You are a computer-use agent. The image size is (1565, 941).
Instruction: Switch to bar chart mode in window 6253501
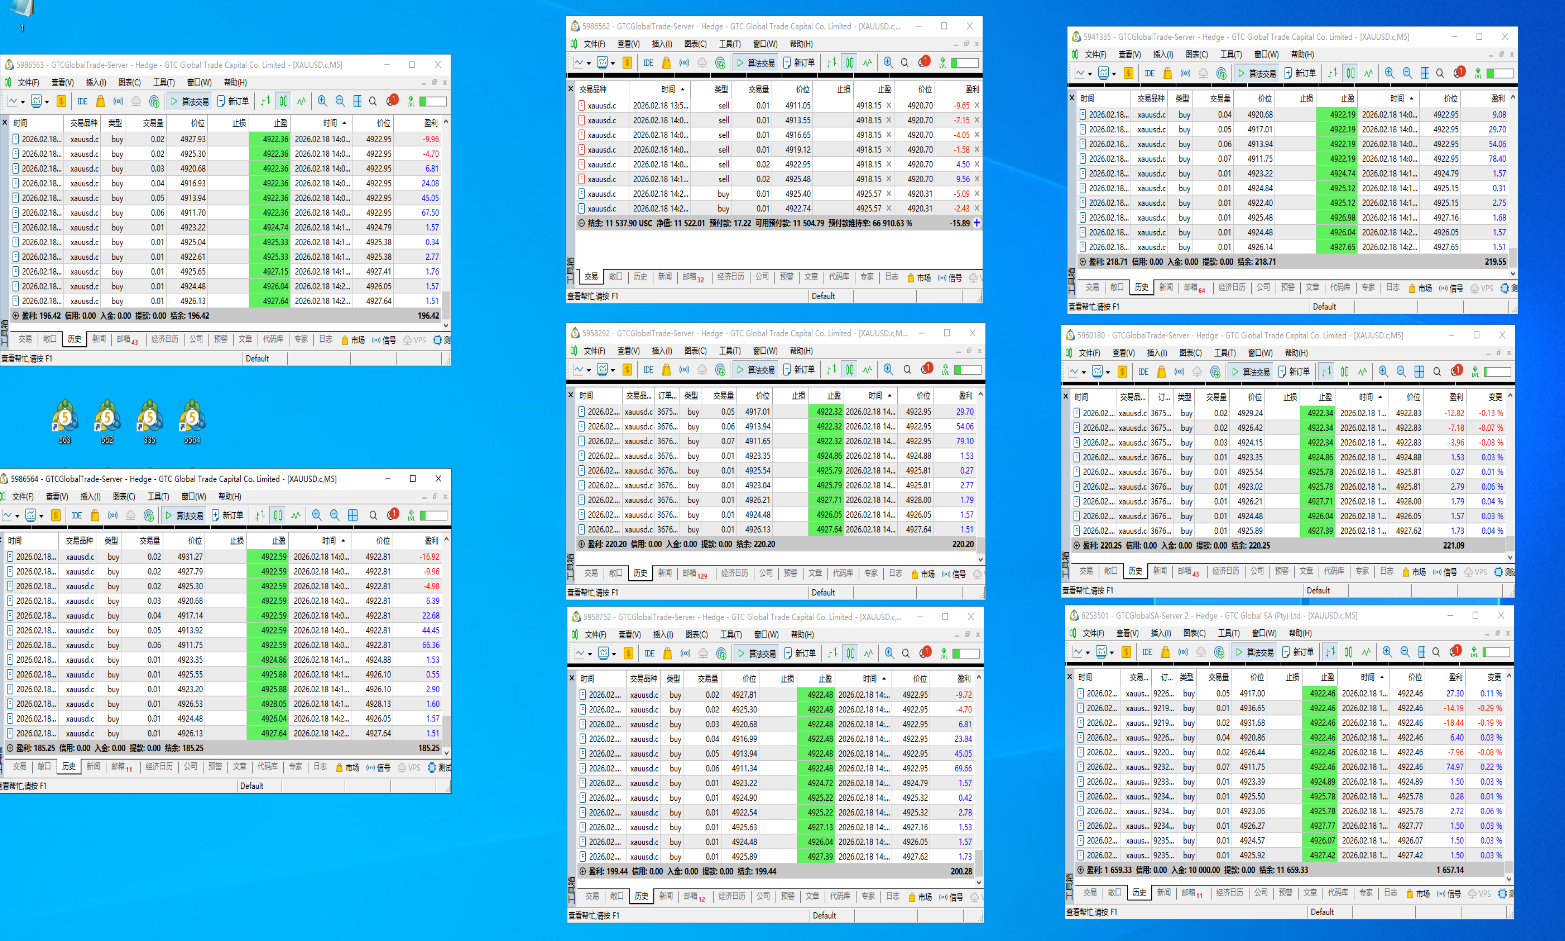[1328, 652]
